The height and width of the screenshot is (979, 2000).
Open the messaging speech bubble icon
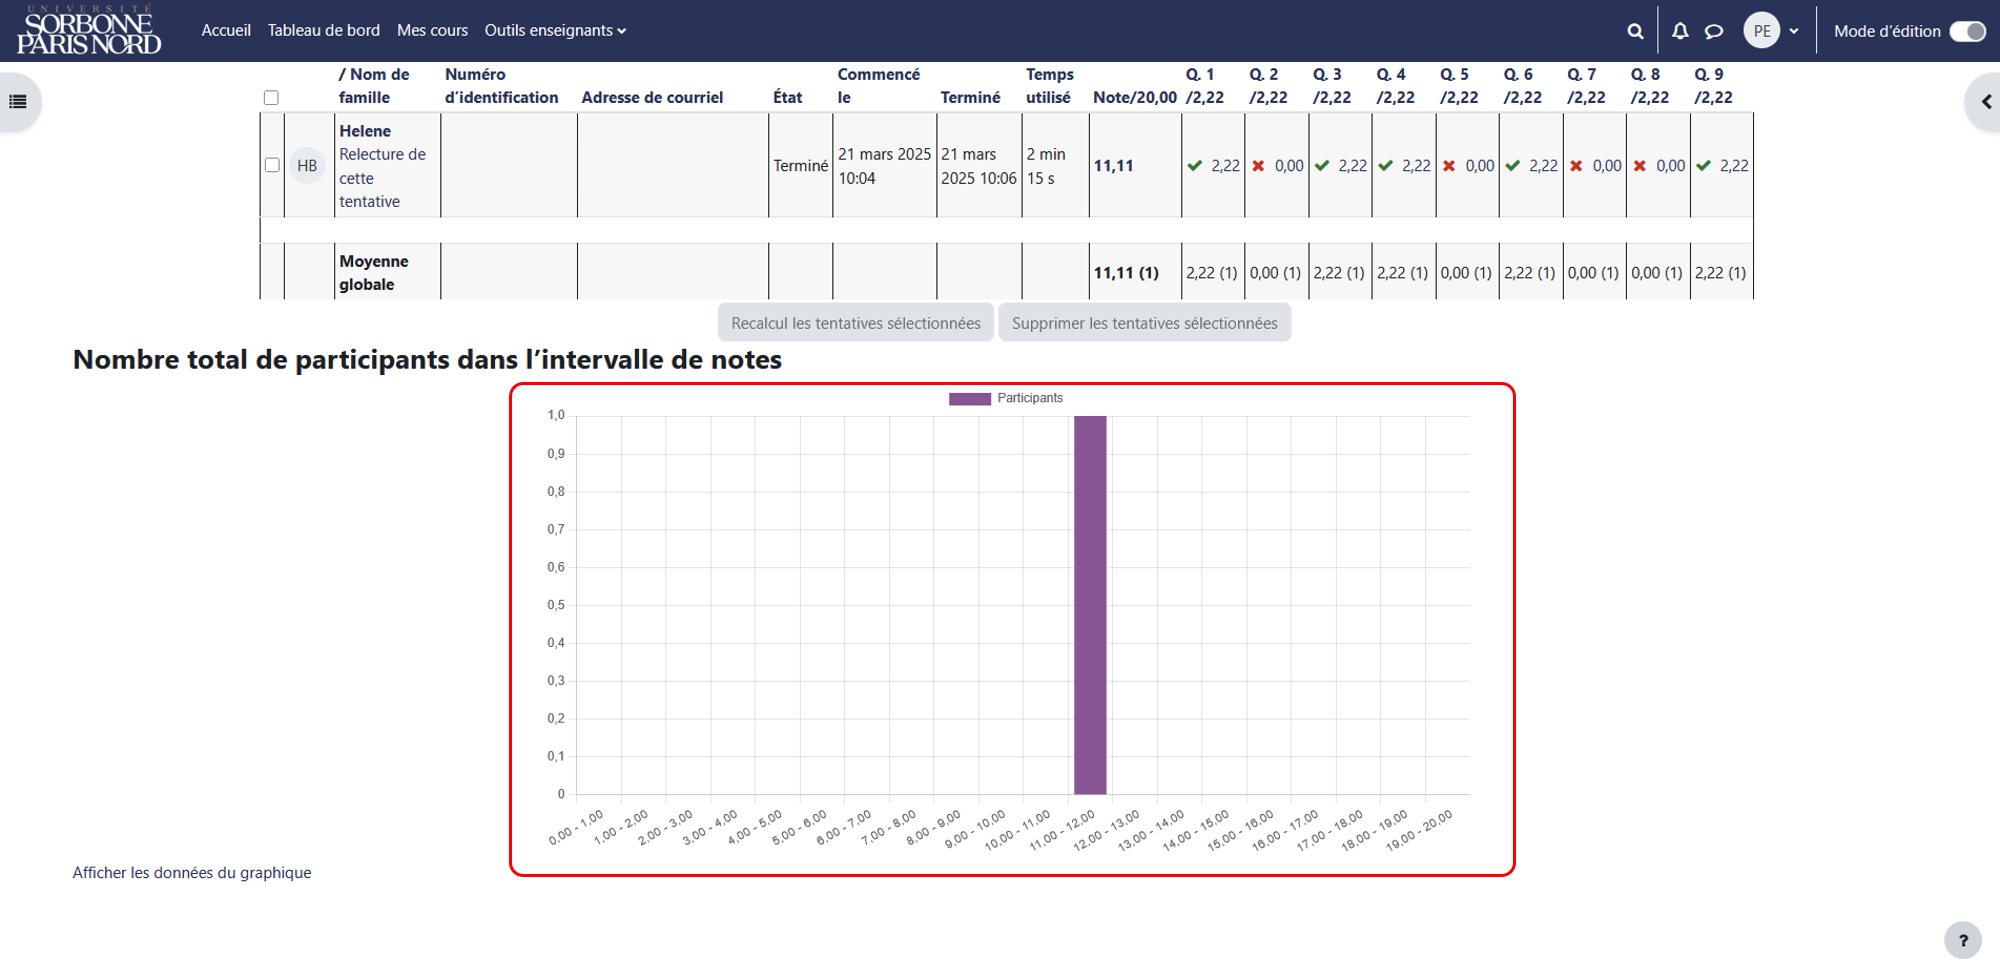(1714, 31)
